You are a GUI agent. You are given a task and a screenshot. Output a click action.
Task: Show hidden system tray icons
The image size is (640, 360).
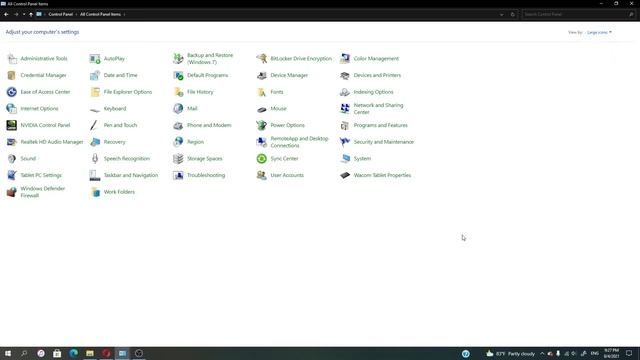542,353
